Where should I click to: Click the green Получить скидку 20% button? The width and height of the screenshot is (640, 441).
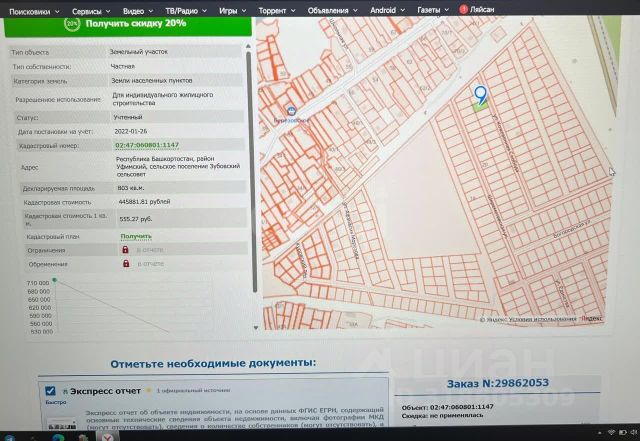(x=128, y=26)
